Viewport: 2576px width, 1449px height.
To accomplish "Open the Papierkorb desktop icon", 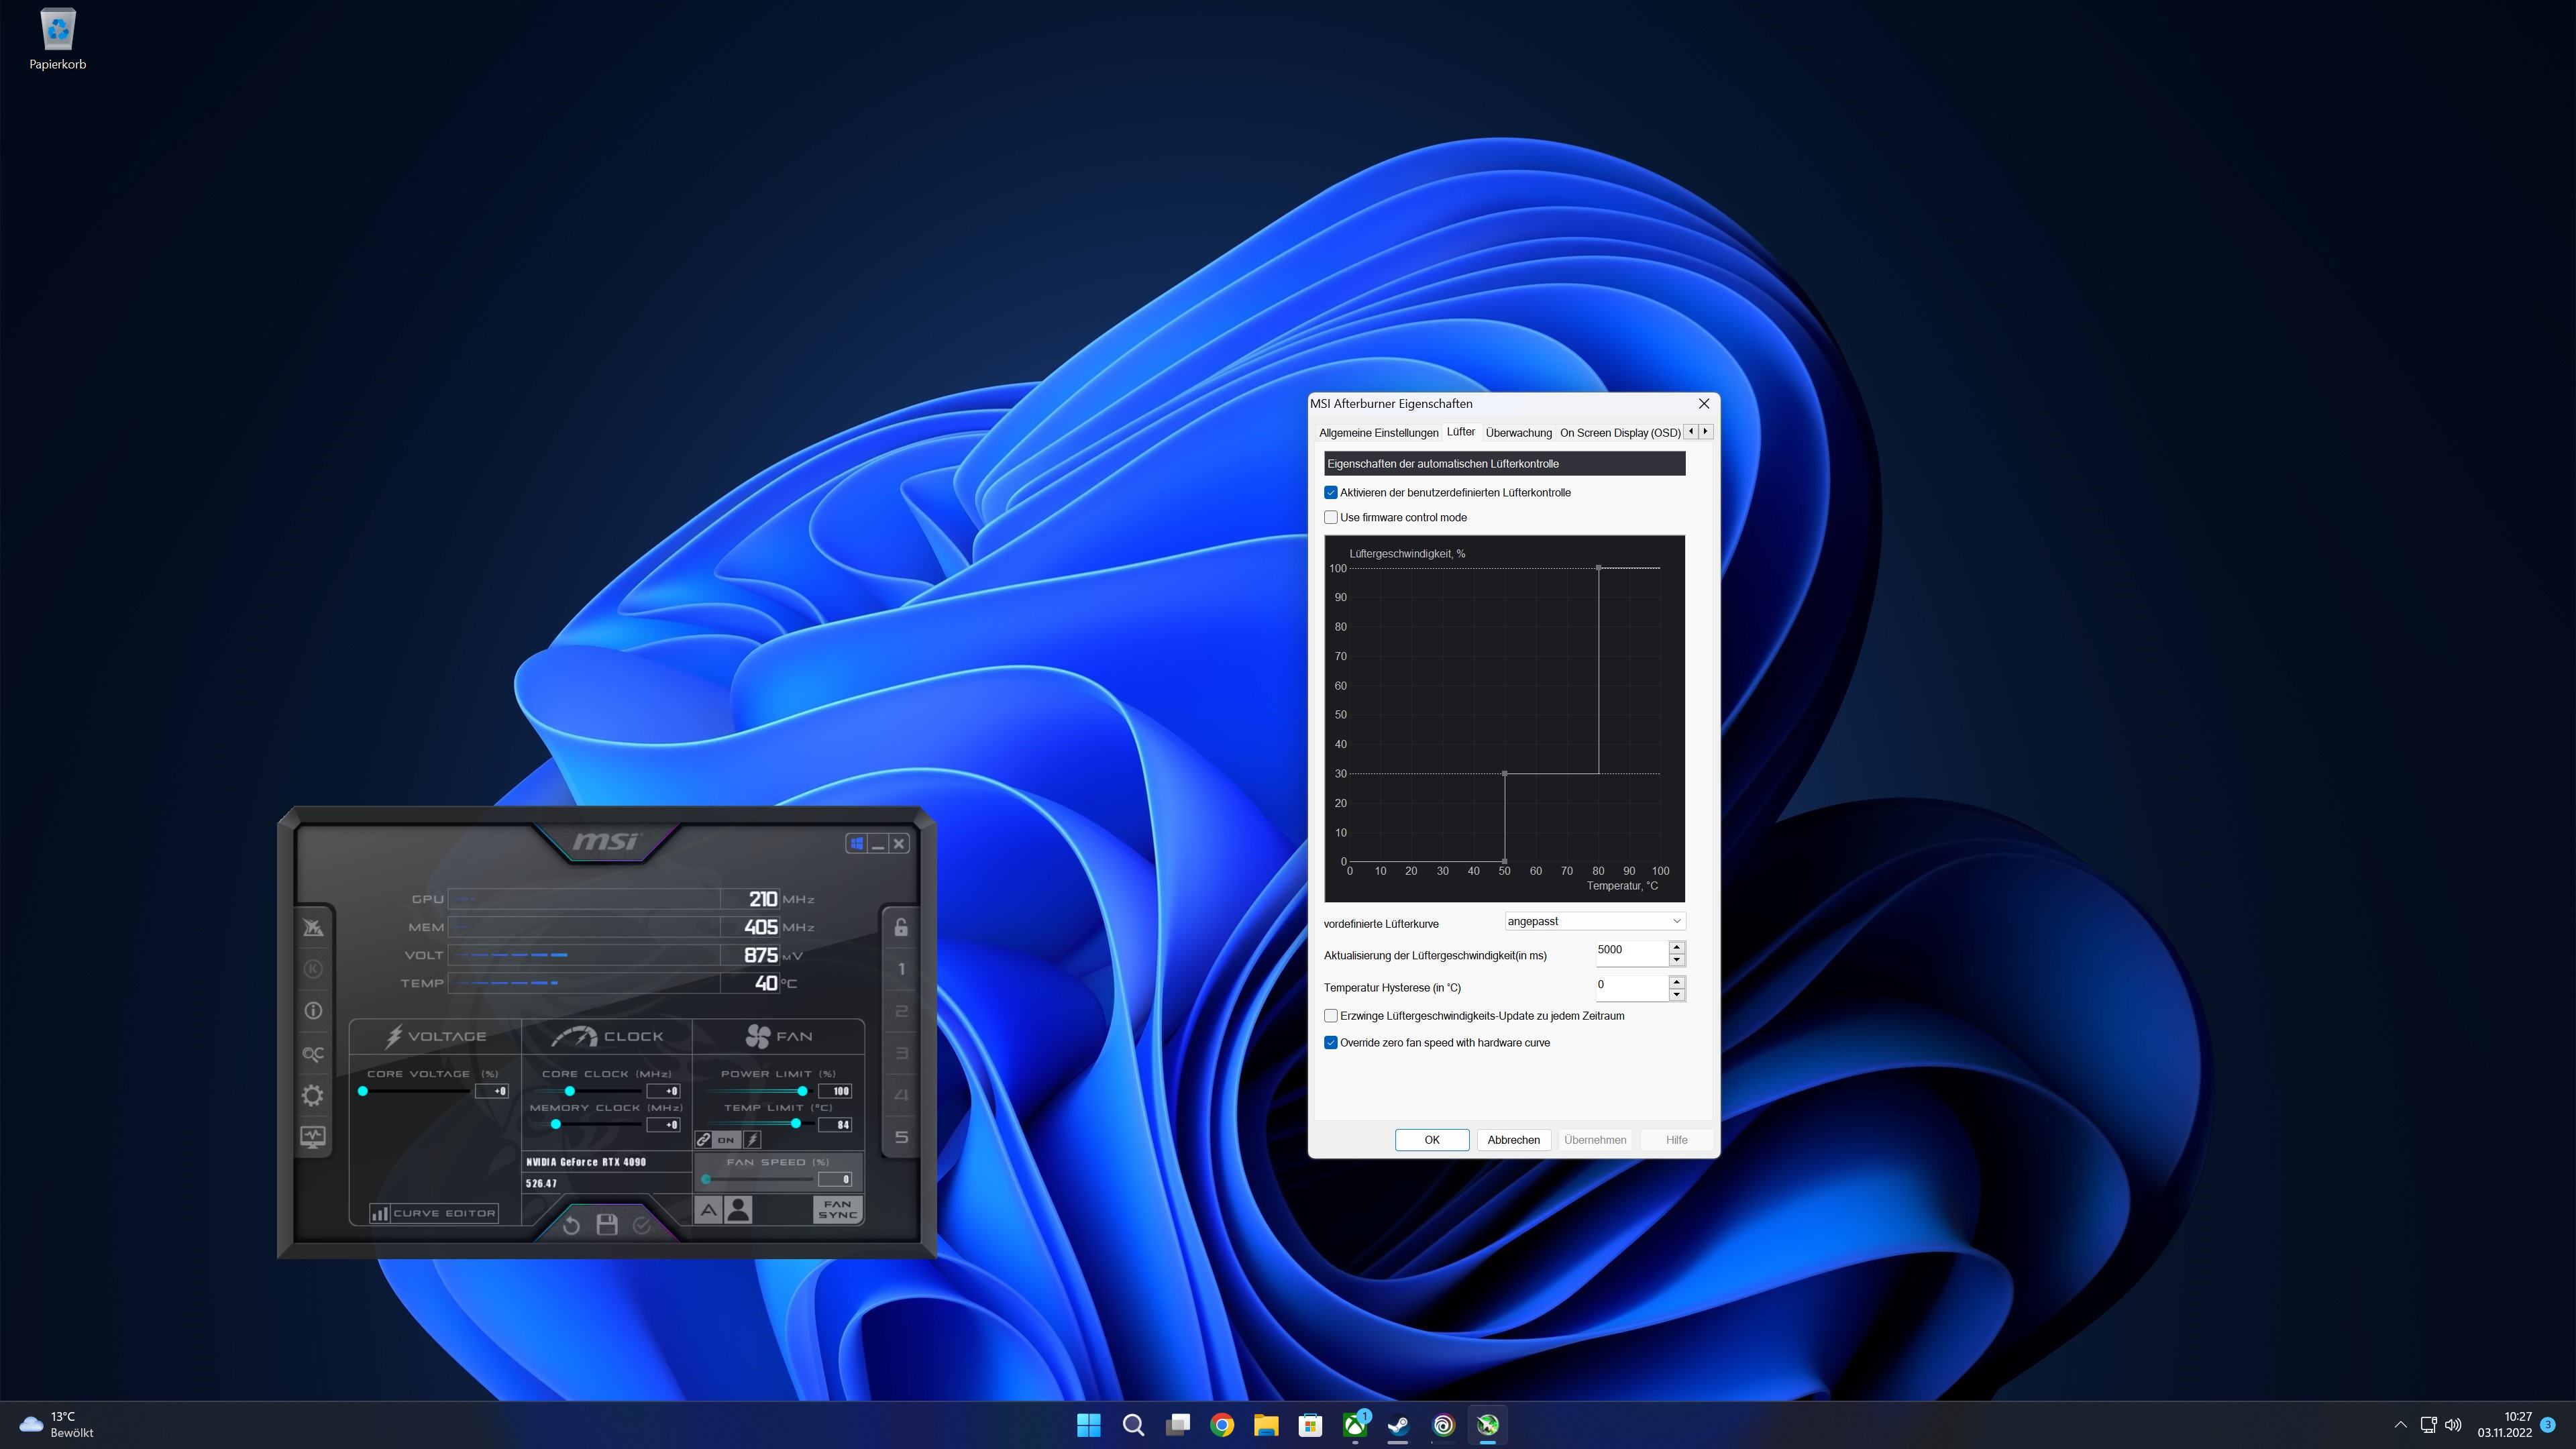I will (58, 40).
